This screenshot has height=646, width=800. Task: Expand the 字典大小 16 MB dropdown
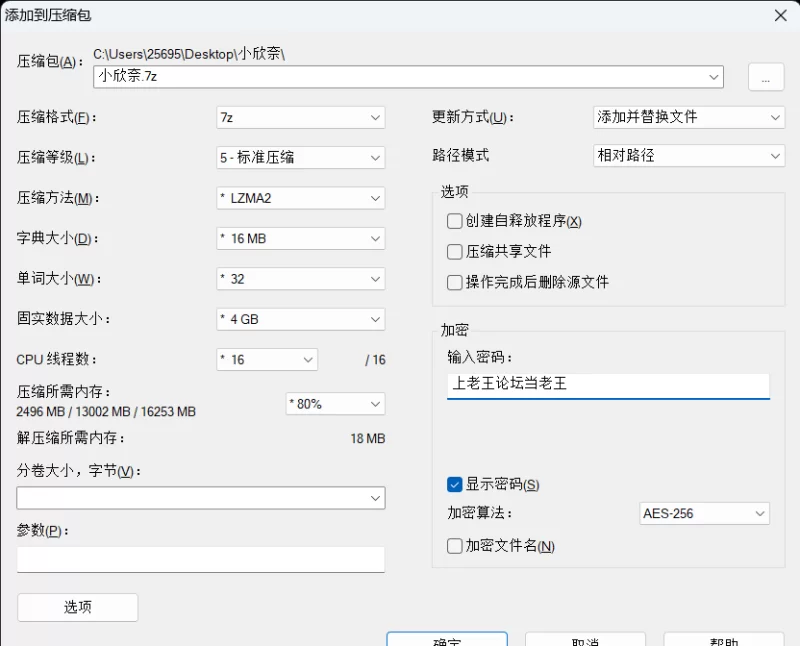(300, 239)
